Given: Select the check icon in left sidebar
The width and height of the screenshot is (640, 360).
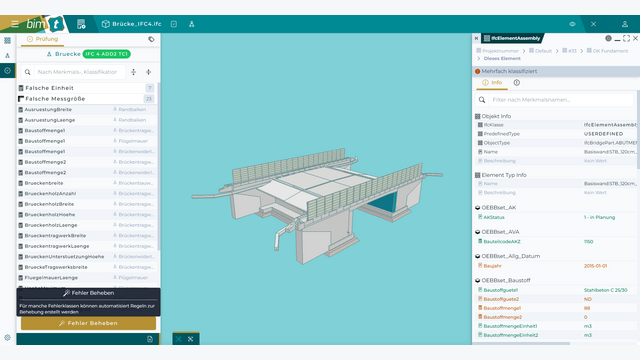Looking at the screenshot, I should [7, 71].
